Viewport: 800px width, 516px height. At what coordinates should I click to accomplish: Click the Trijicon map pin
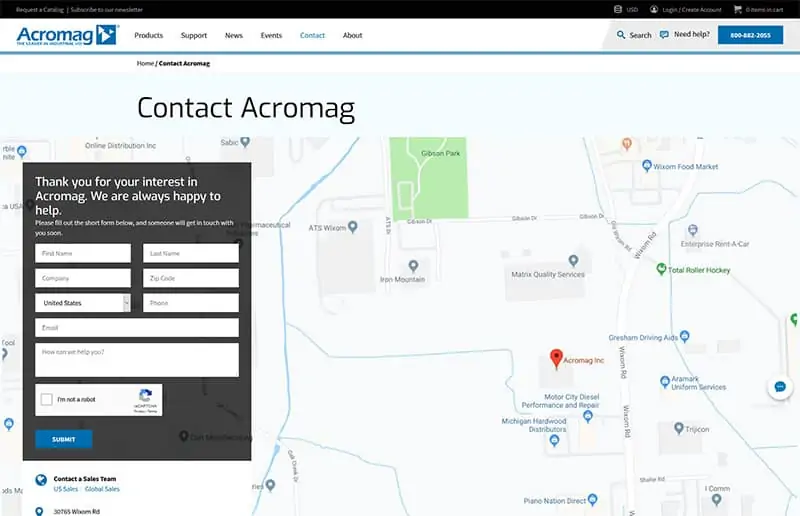[x=679, y=428]
